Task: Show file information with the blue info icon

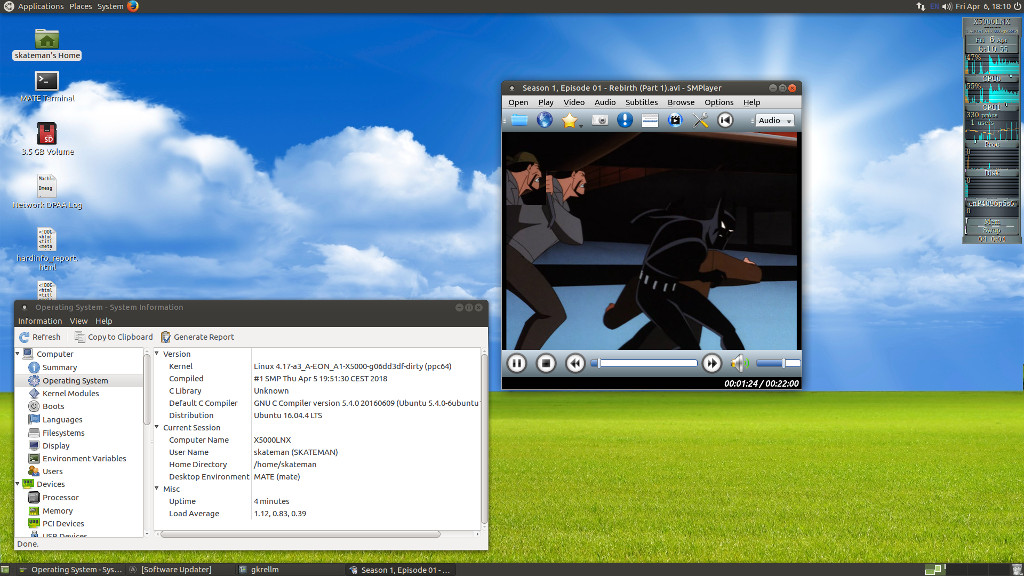Action: [x=625, y=120]
